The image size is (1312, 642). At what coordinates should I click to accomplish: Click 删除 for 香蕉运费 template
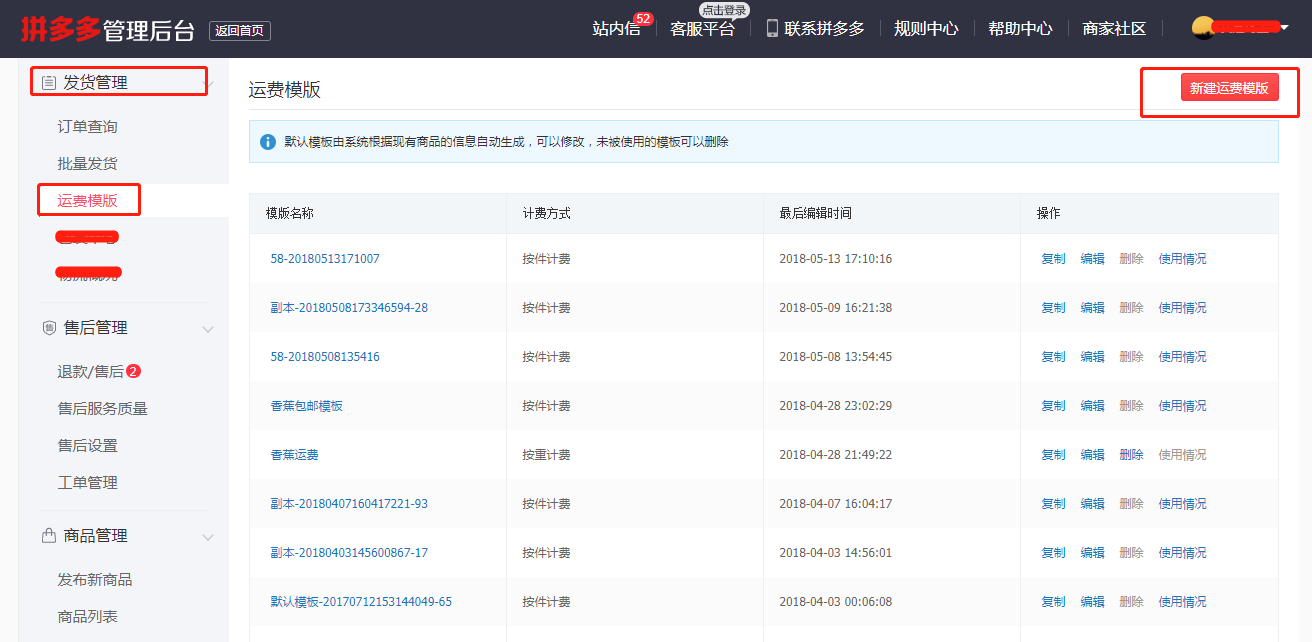[1132, 455]
